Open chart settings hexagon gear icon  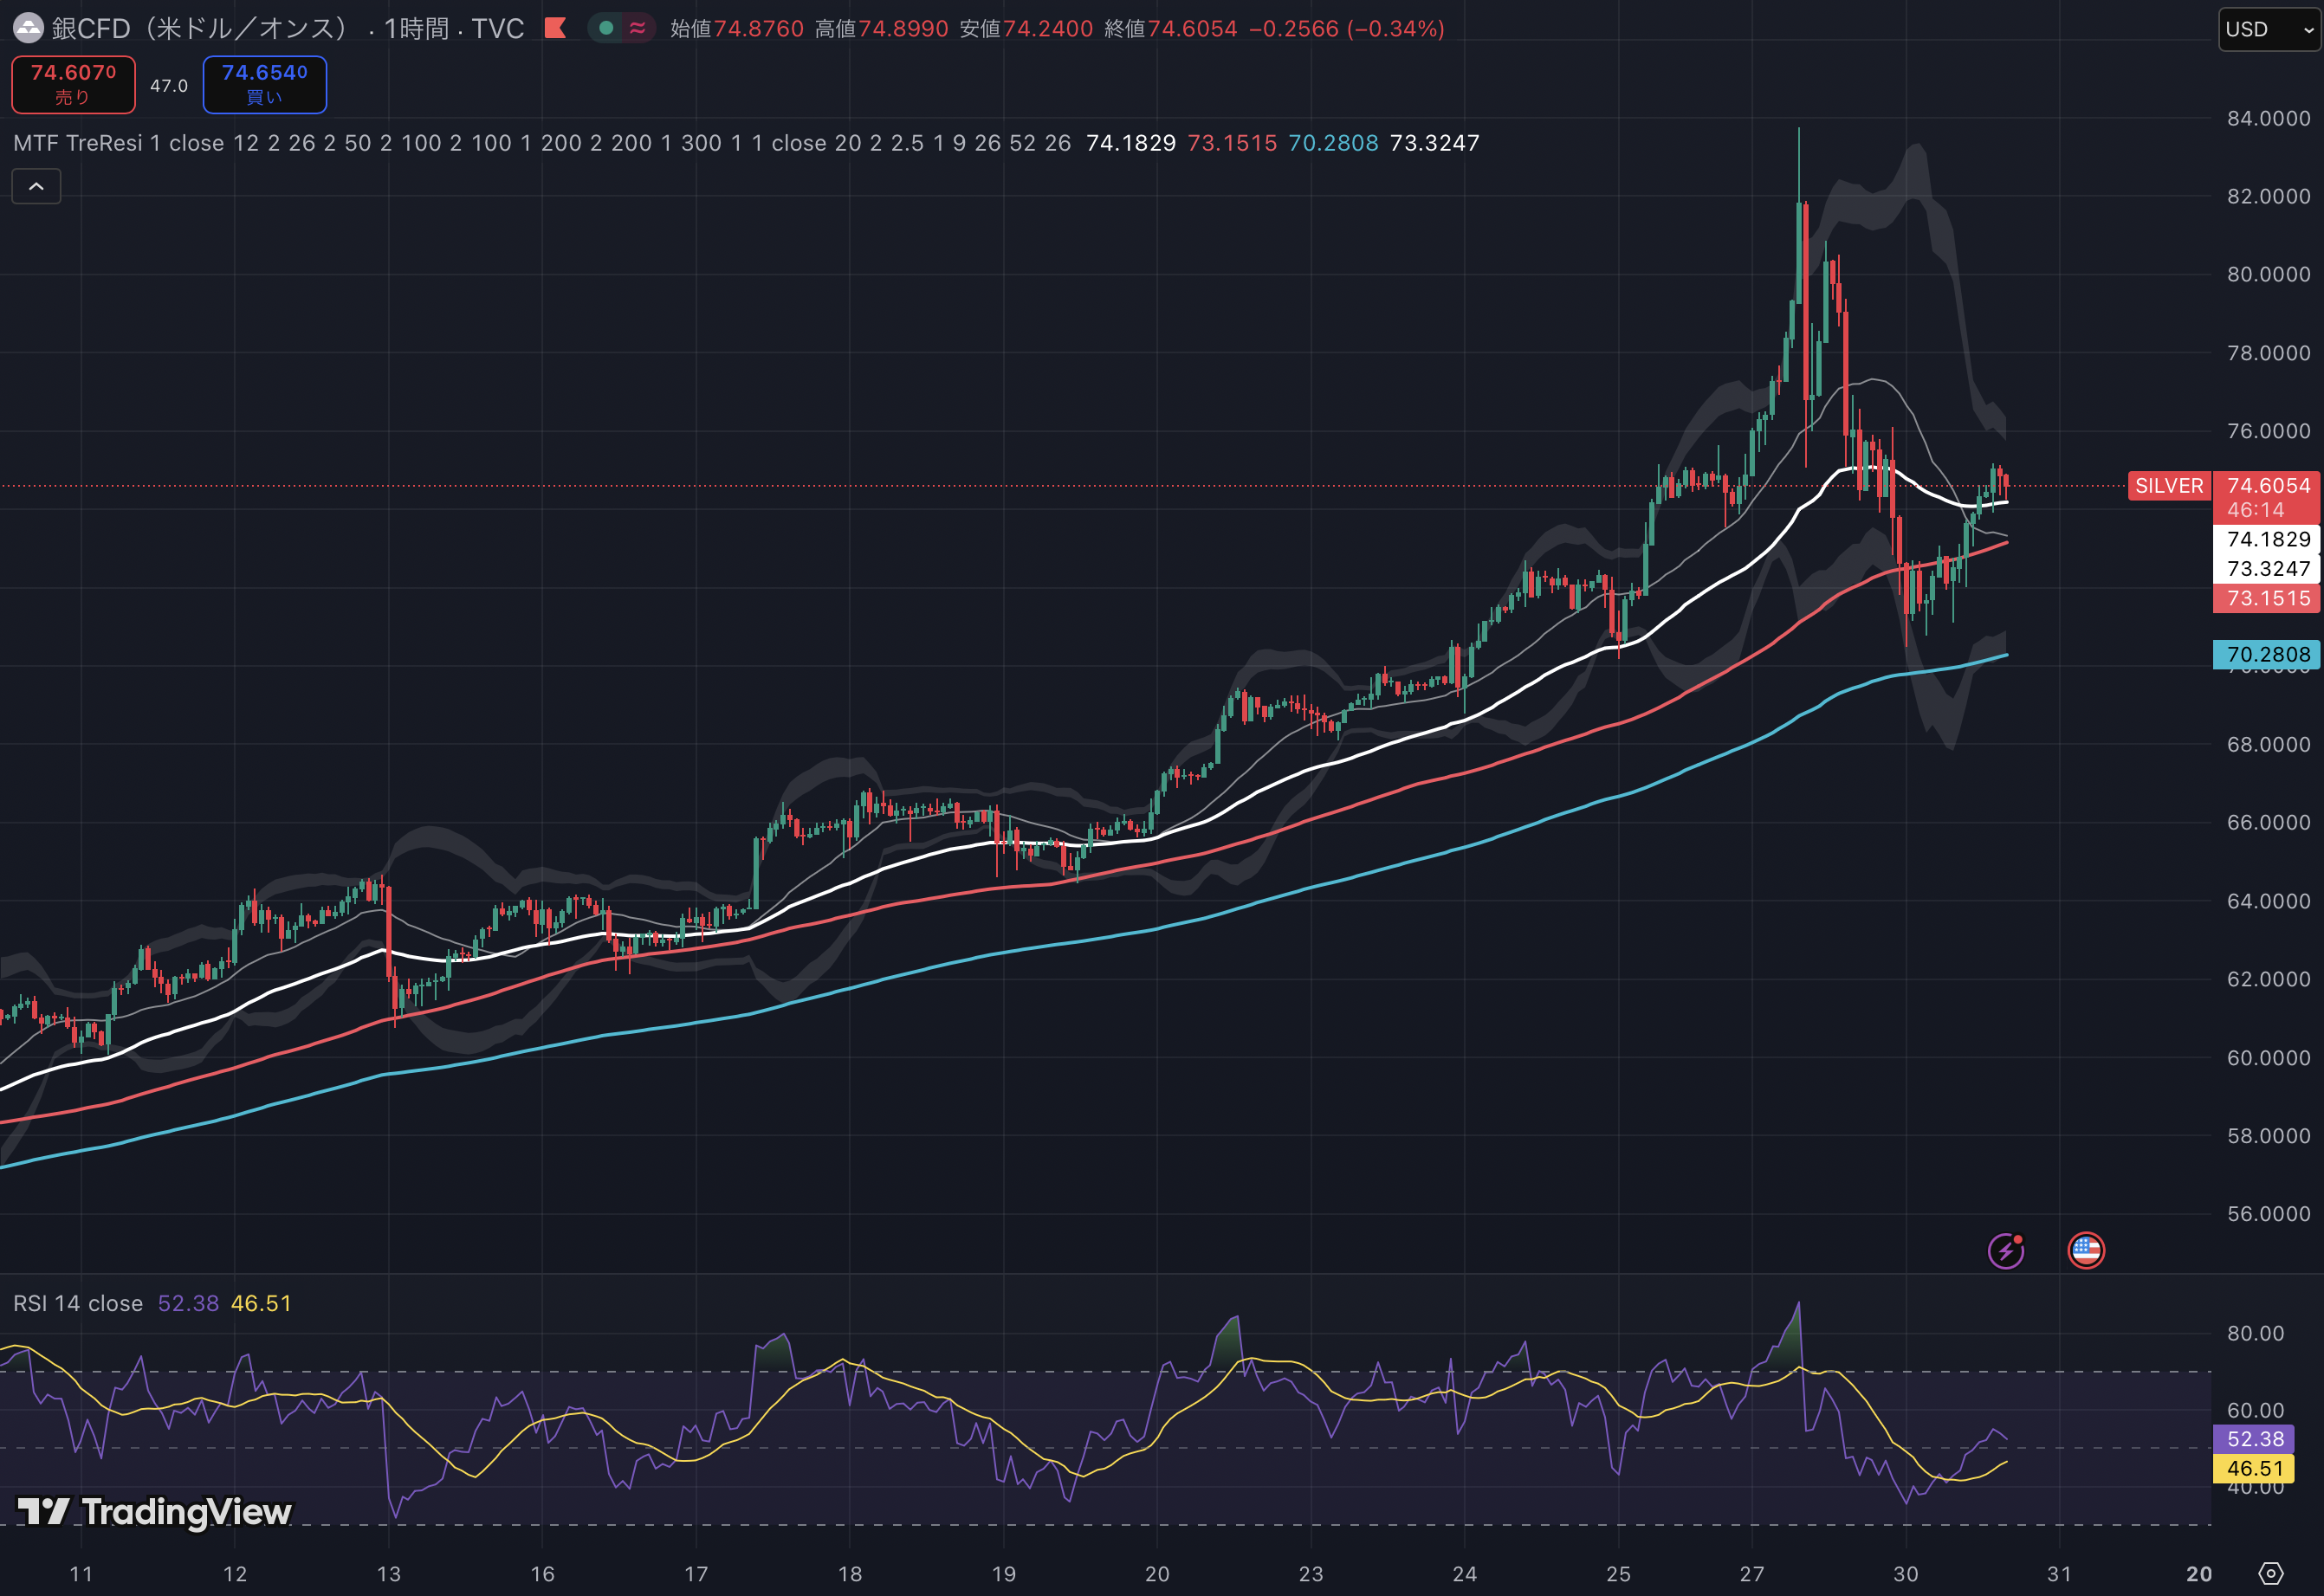[2271, 1574]
